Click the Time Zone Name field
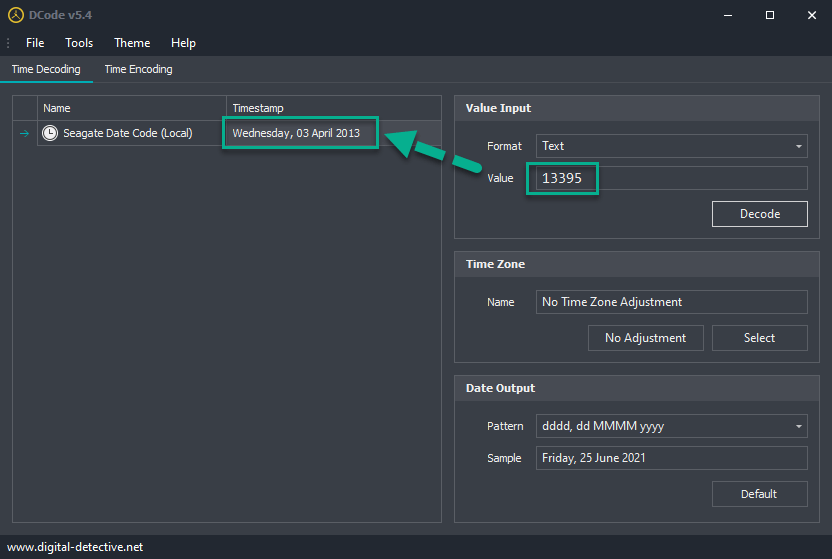This screenshot has height=559, width=832. [x=672, y=302]
